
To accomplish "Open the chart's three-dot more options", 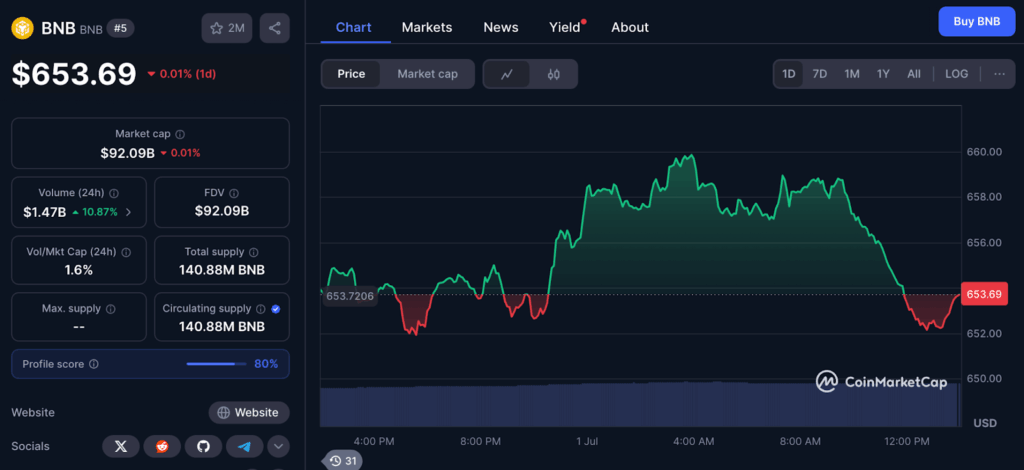I will coord(999,74).
